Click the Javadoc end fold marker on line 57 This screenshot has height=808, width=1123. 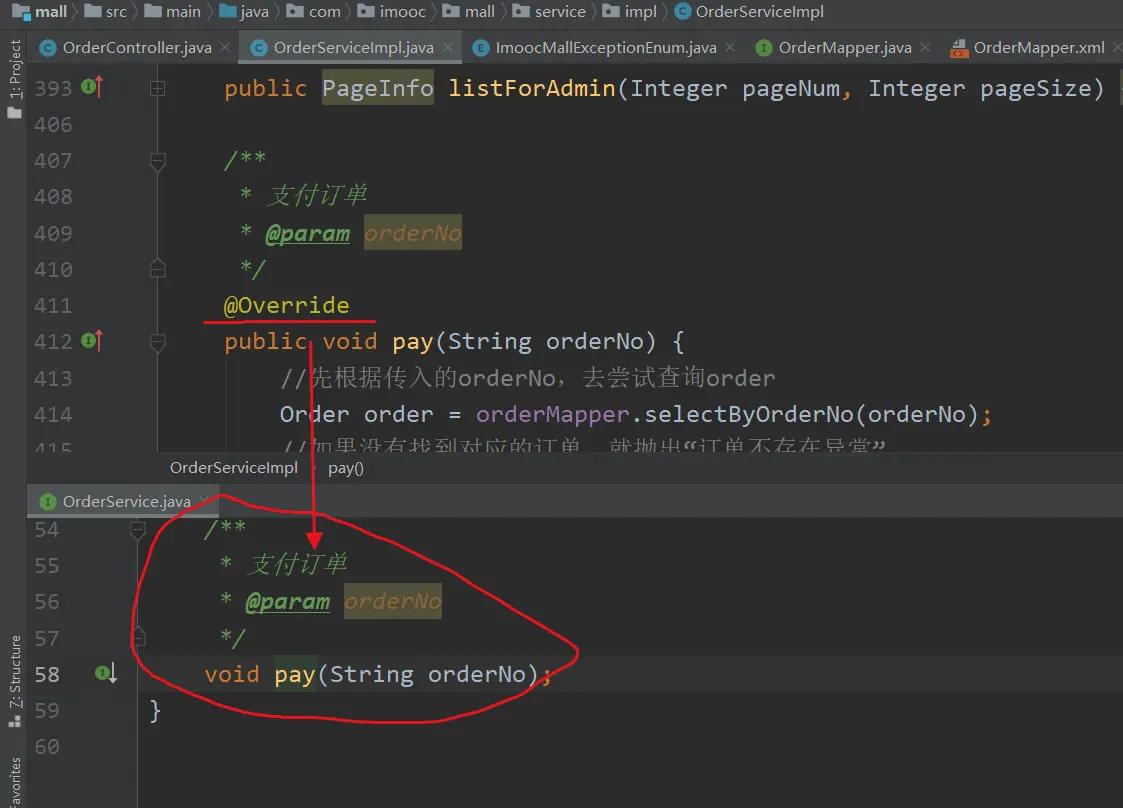point(138,637)
